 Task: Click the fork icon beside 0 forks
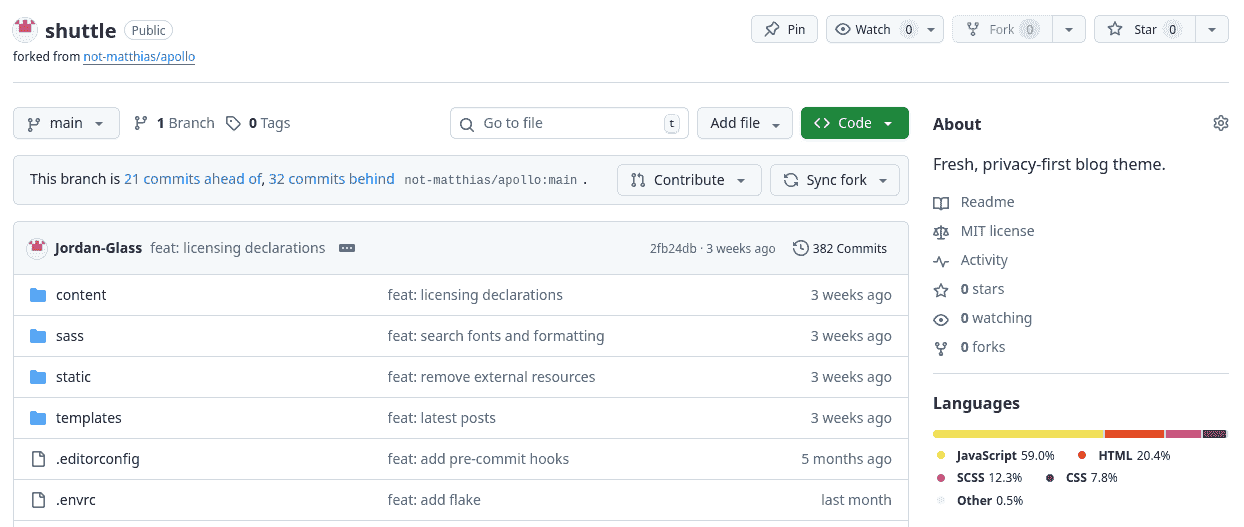click(x=941, y=348)
